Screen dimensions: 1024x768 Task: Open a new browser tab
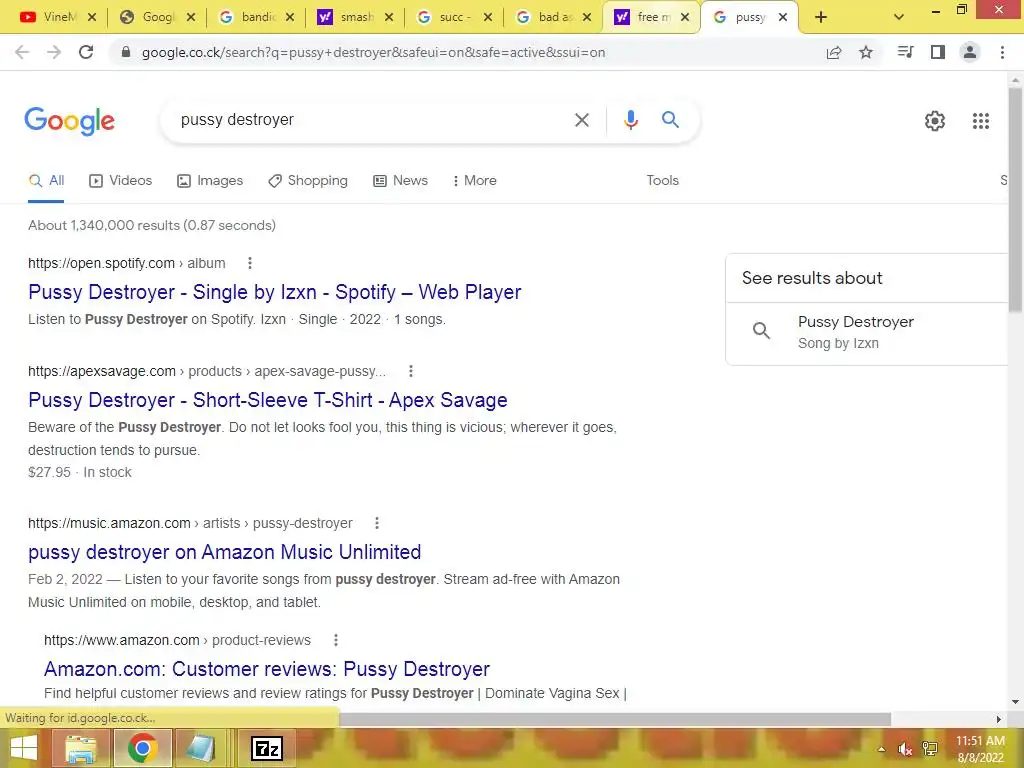coord(821,18)
